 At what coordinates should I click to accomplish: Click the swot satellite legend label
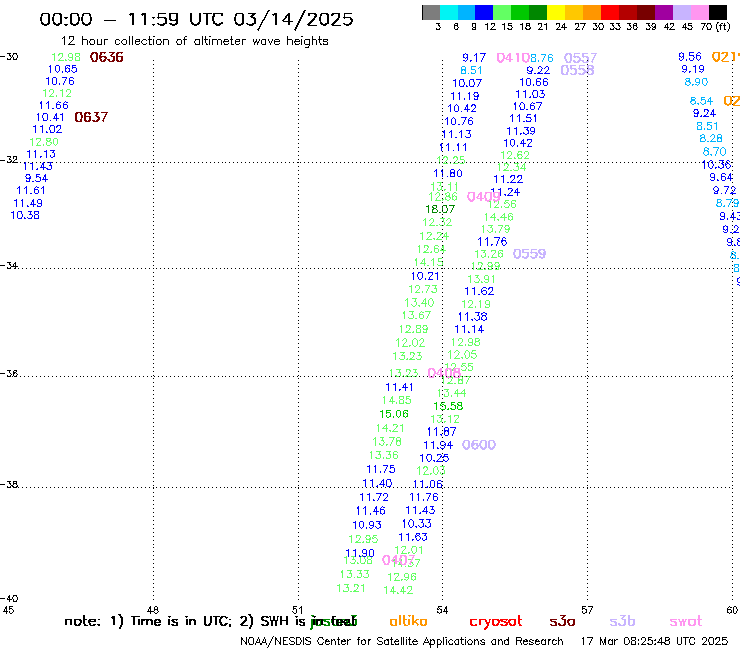point(686,621)
